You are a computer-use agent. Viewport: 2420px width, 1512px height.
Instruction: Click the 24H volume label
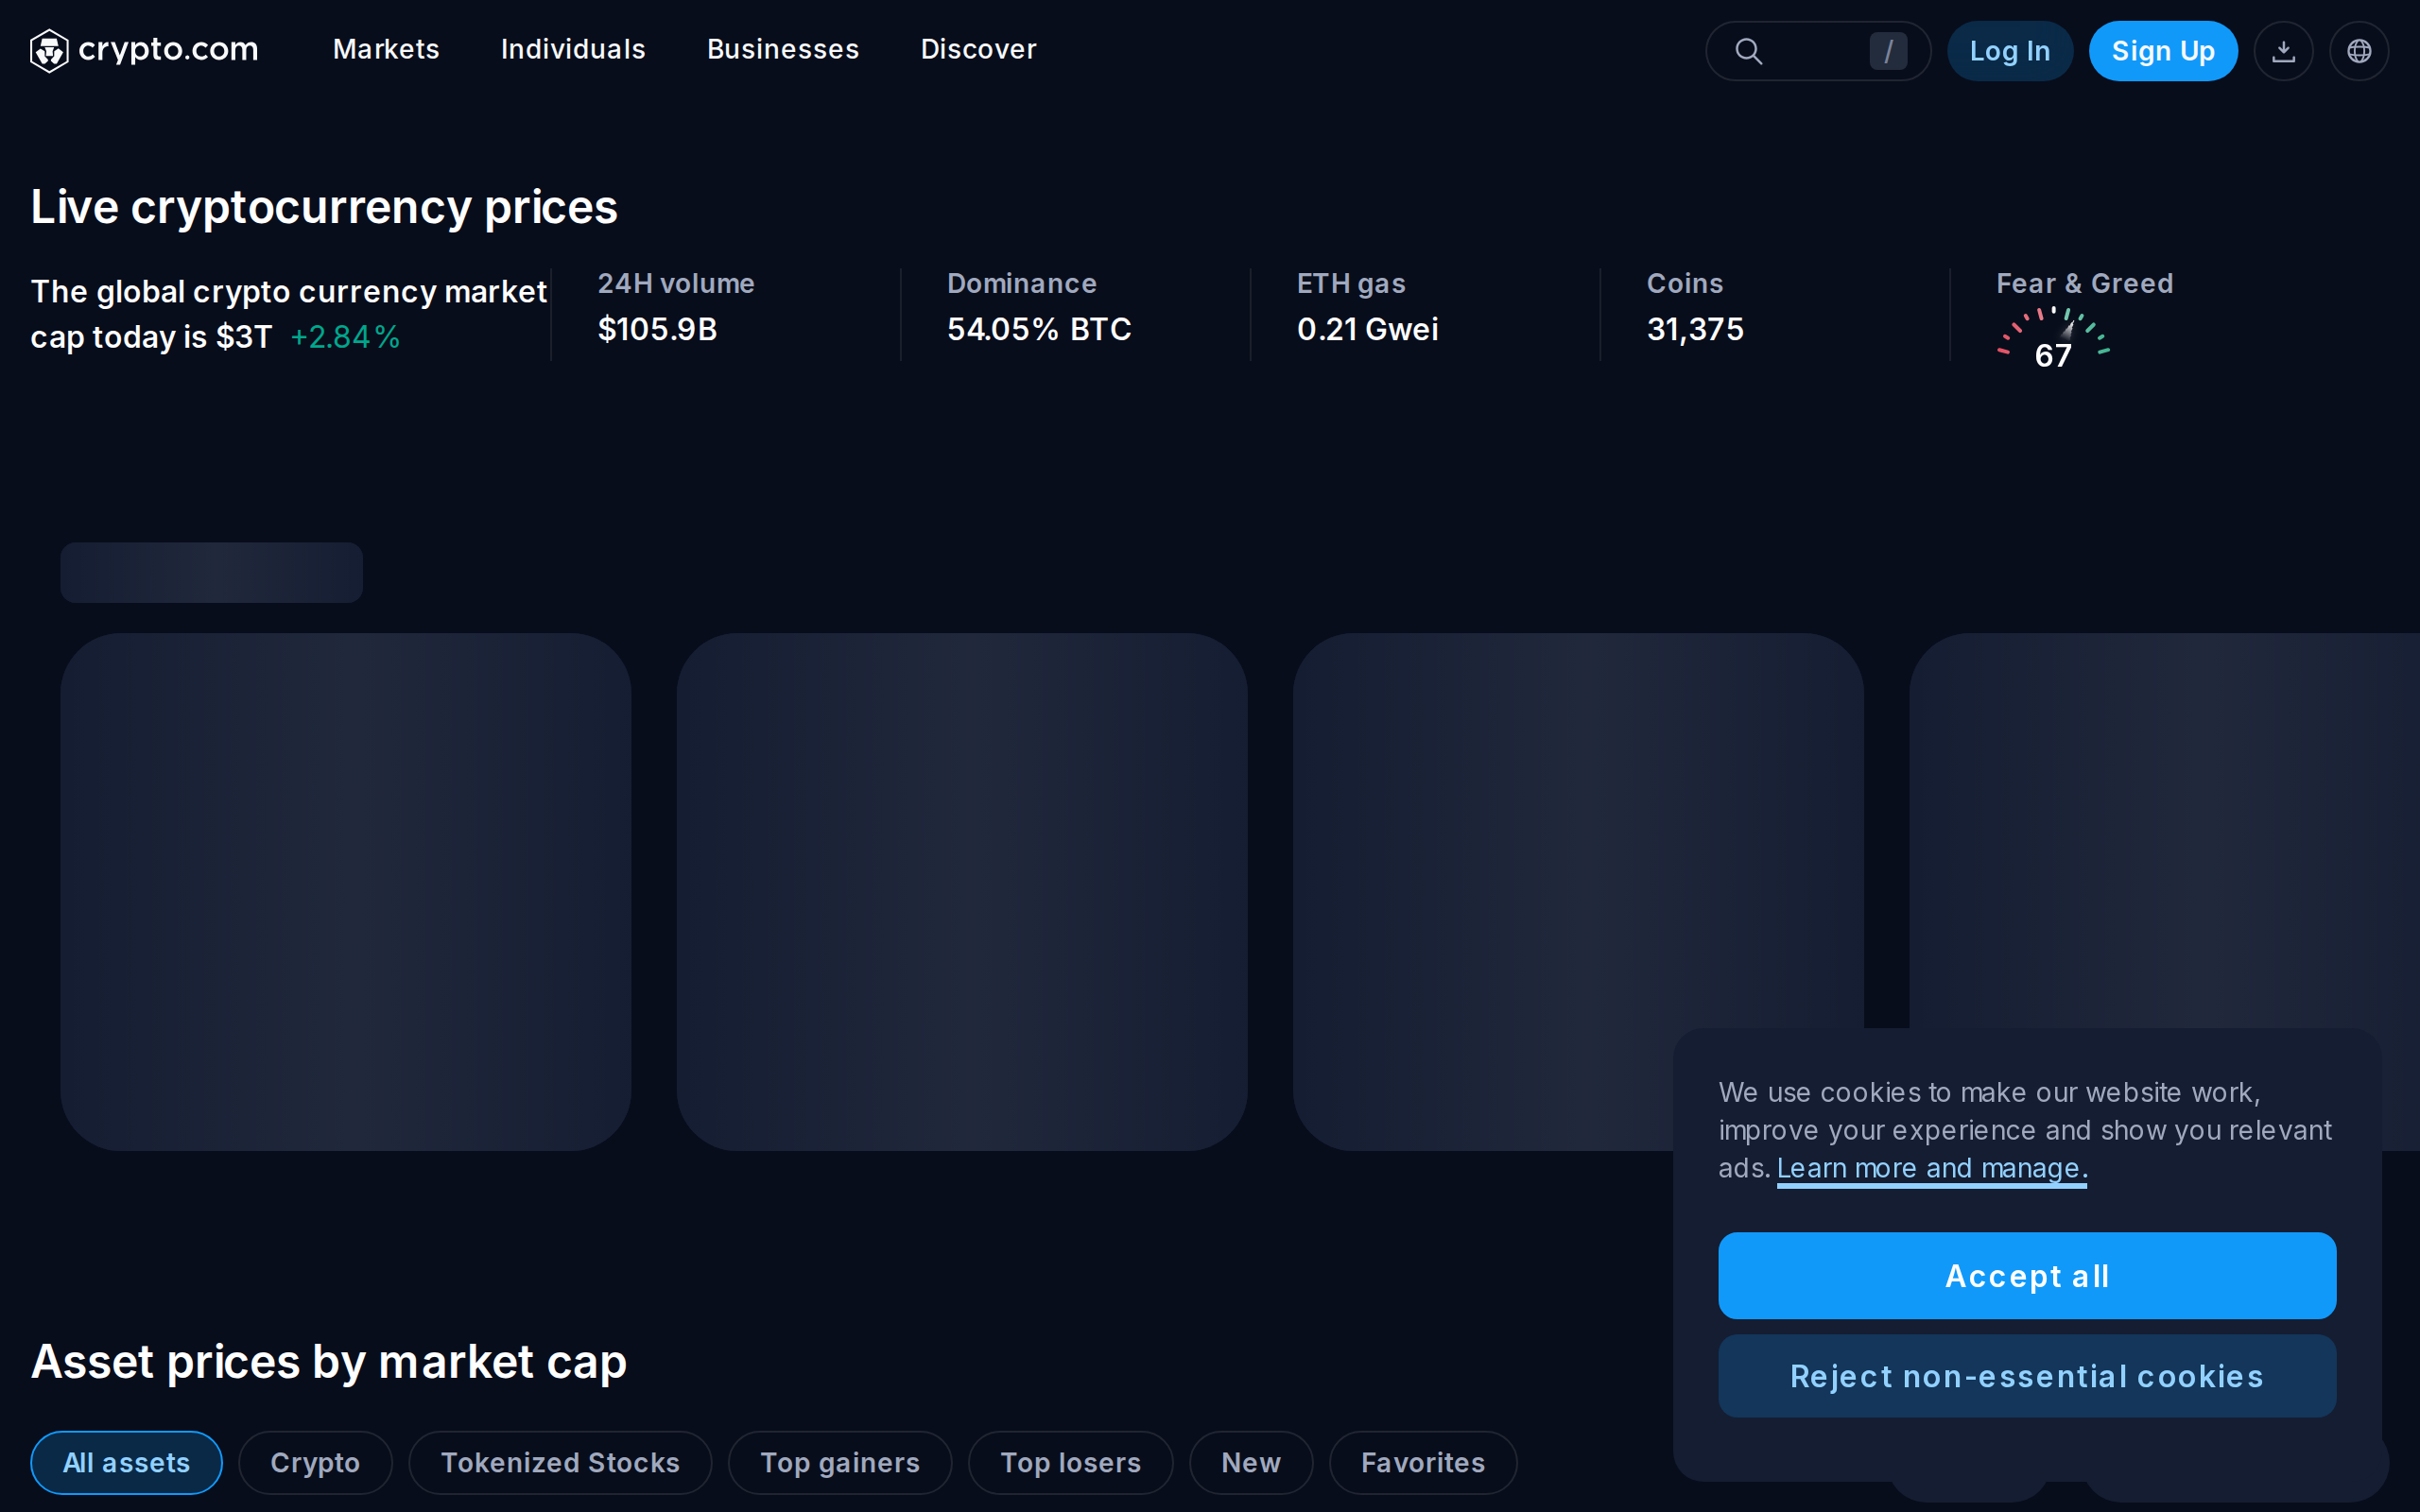click(x=676, y=284)
